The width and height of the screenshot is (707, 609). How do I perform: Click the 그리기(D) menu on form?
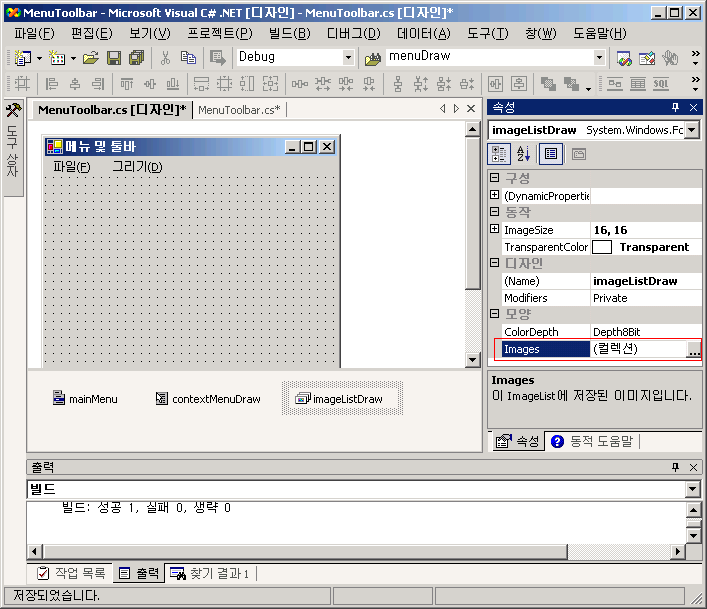click(x=137, y=167)
